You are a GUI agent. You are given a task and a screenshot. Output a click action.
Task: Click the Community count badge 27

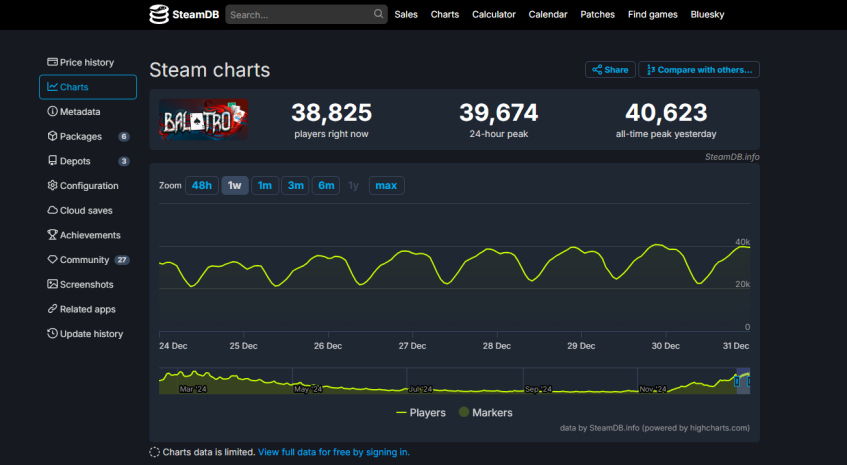click(122, 260)
